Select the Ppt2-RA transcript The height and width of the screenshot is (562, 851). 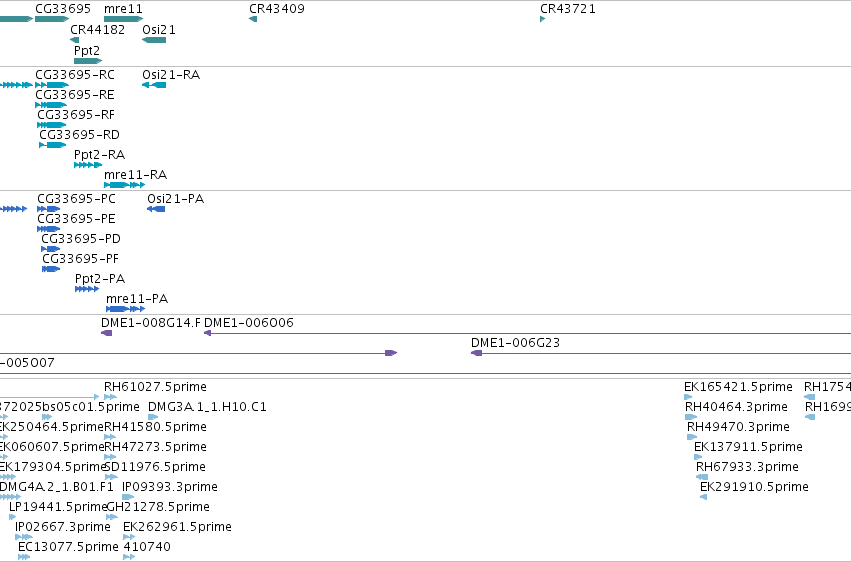pyautogui.click(x=88, y=165)
